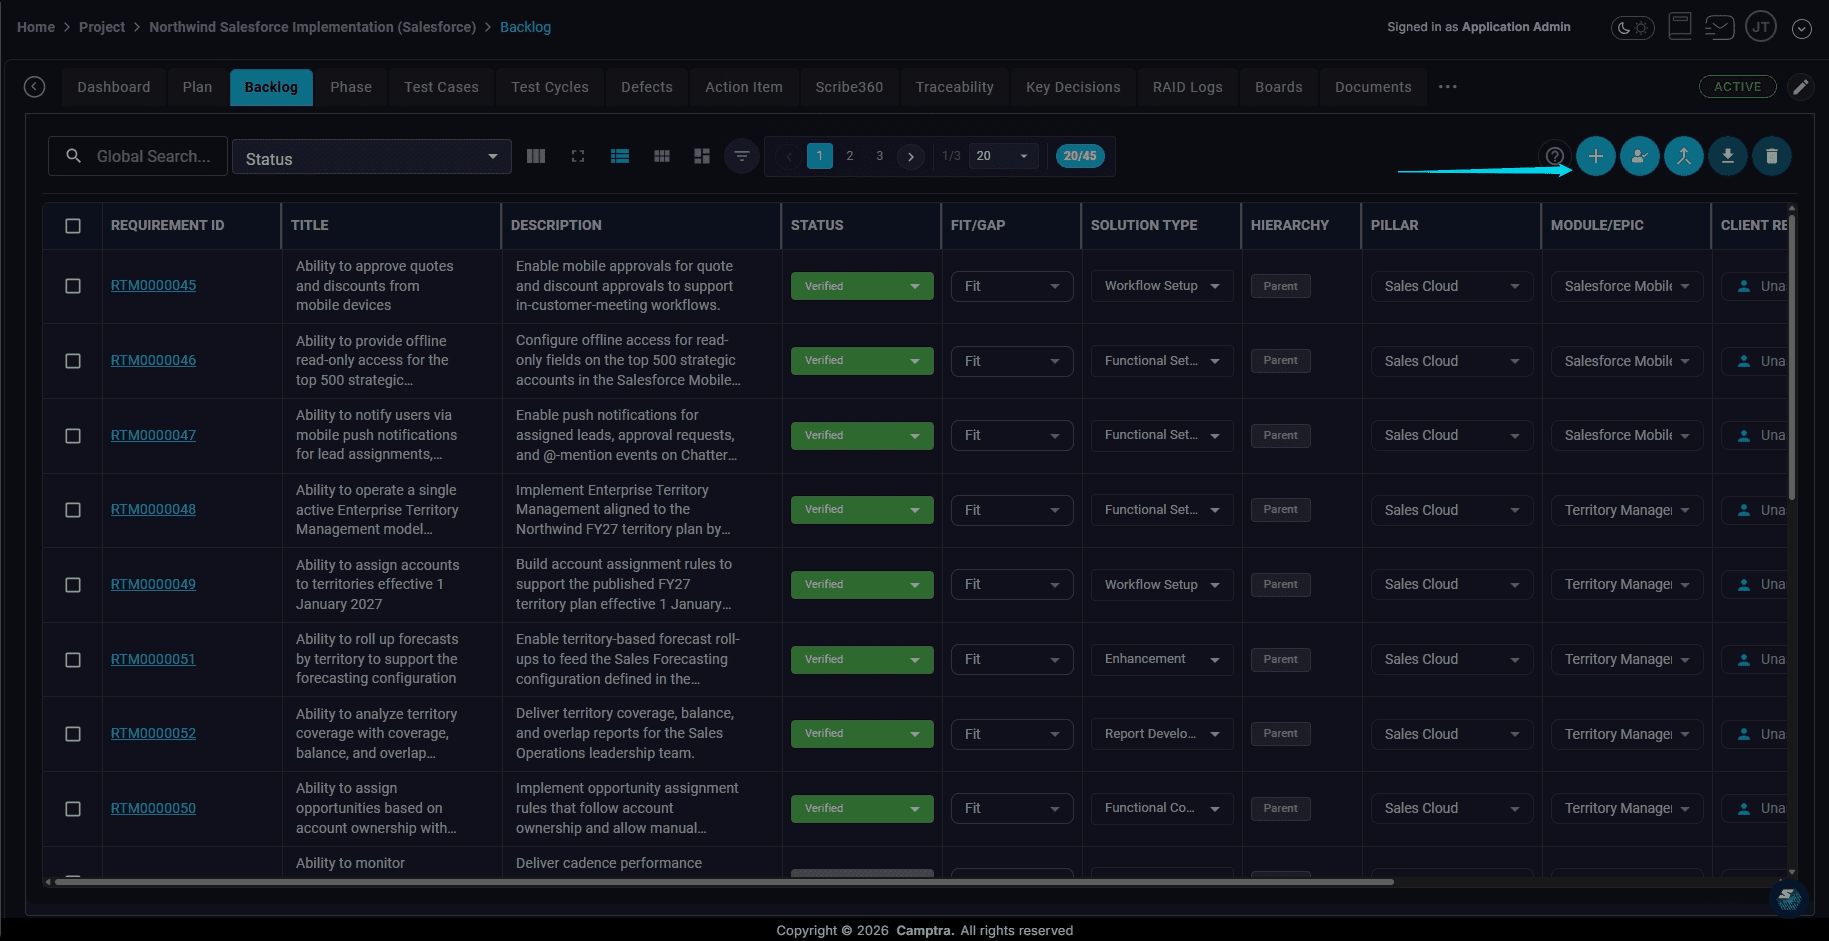Go to page 2 of results
Screen dimensions: 1829x941
849,156
